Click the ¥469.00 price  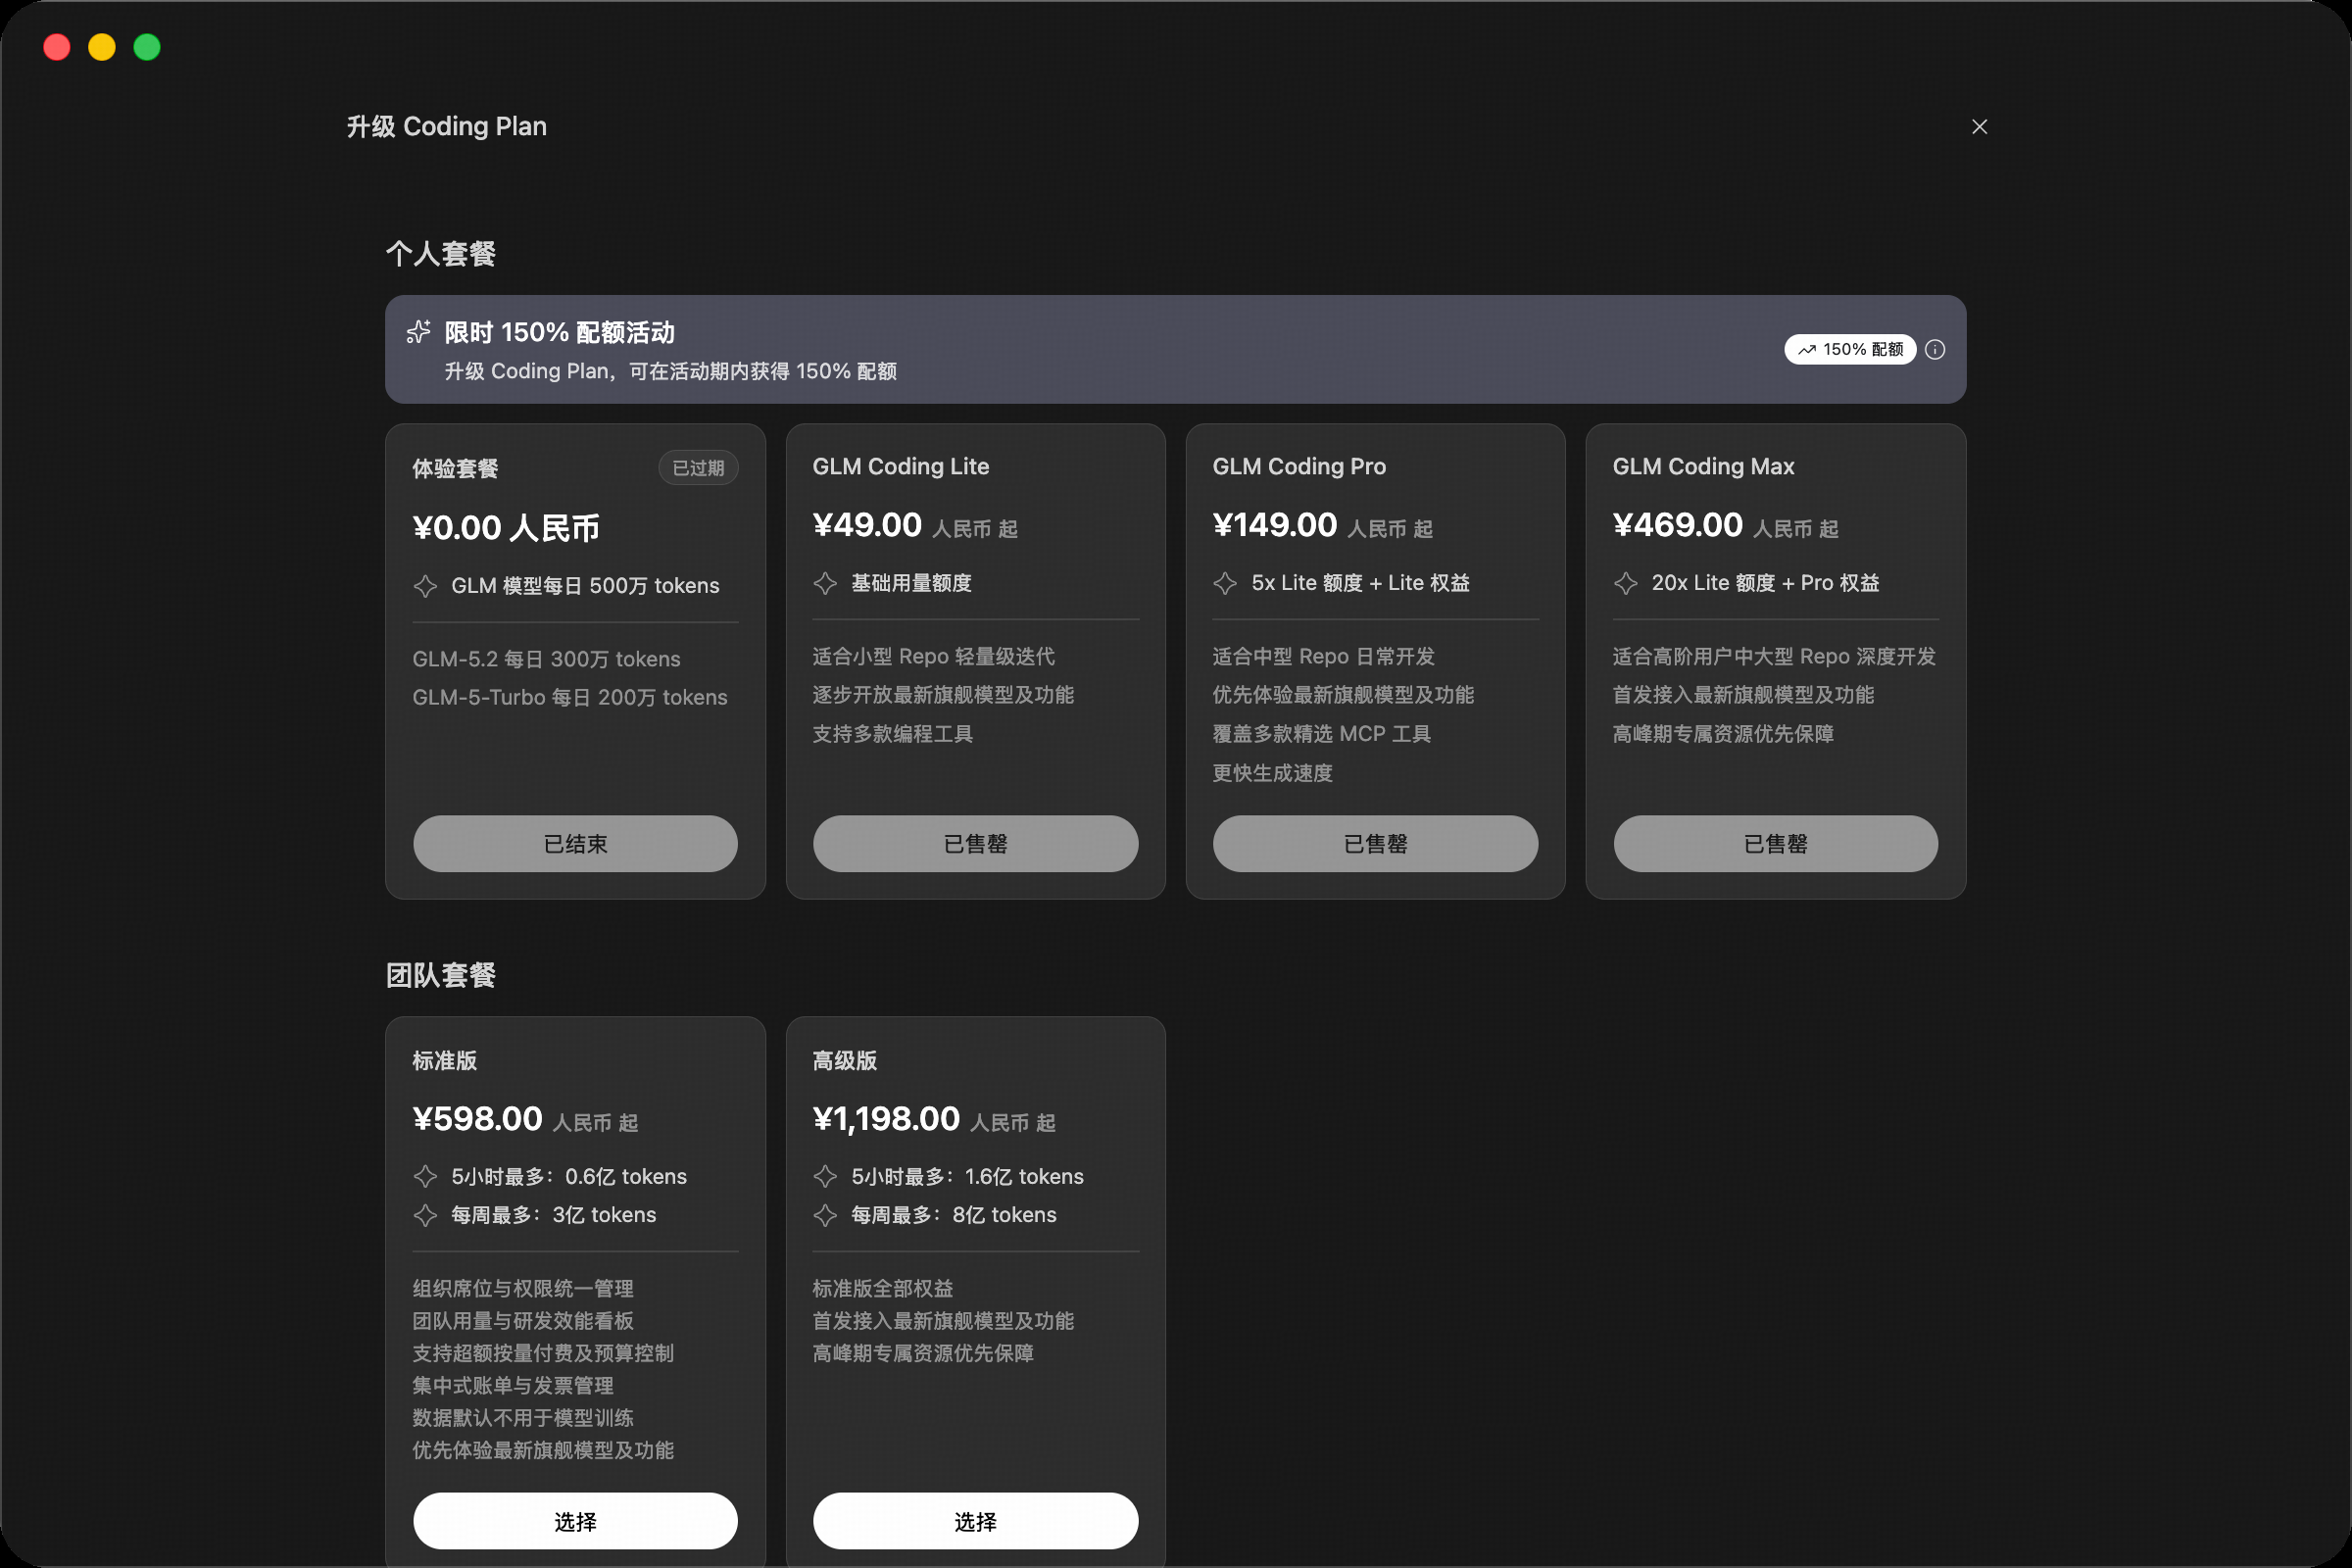(x=1678, y=525)
